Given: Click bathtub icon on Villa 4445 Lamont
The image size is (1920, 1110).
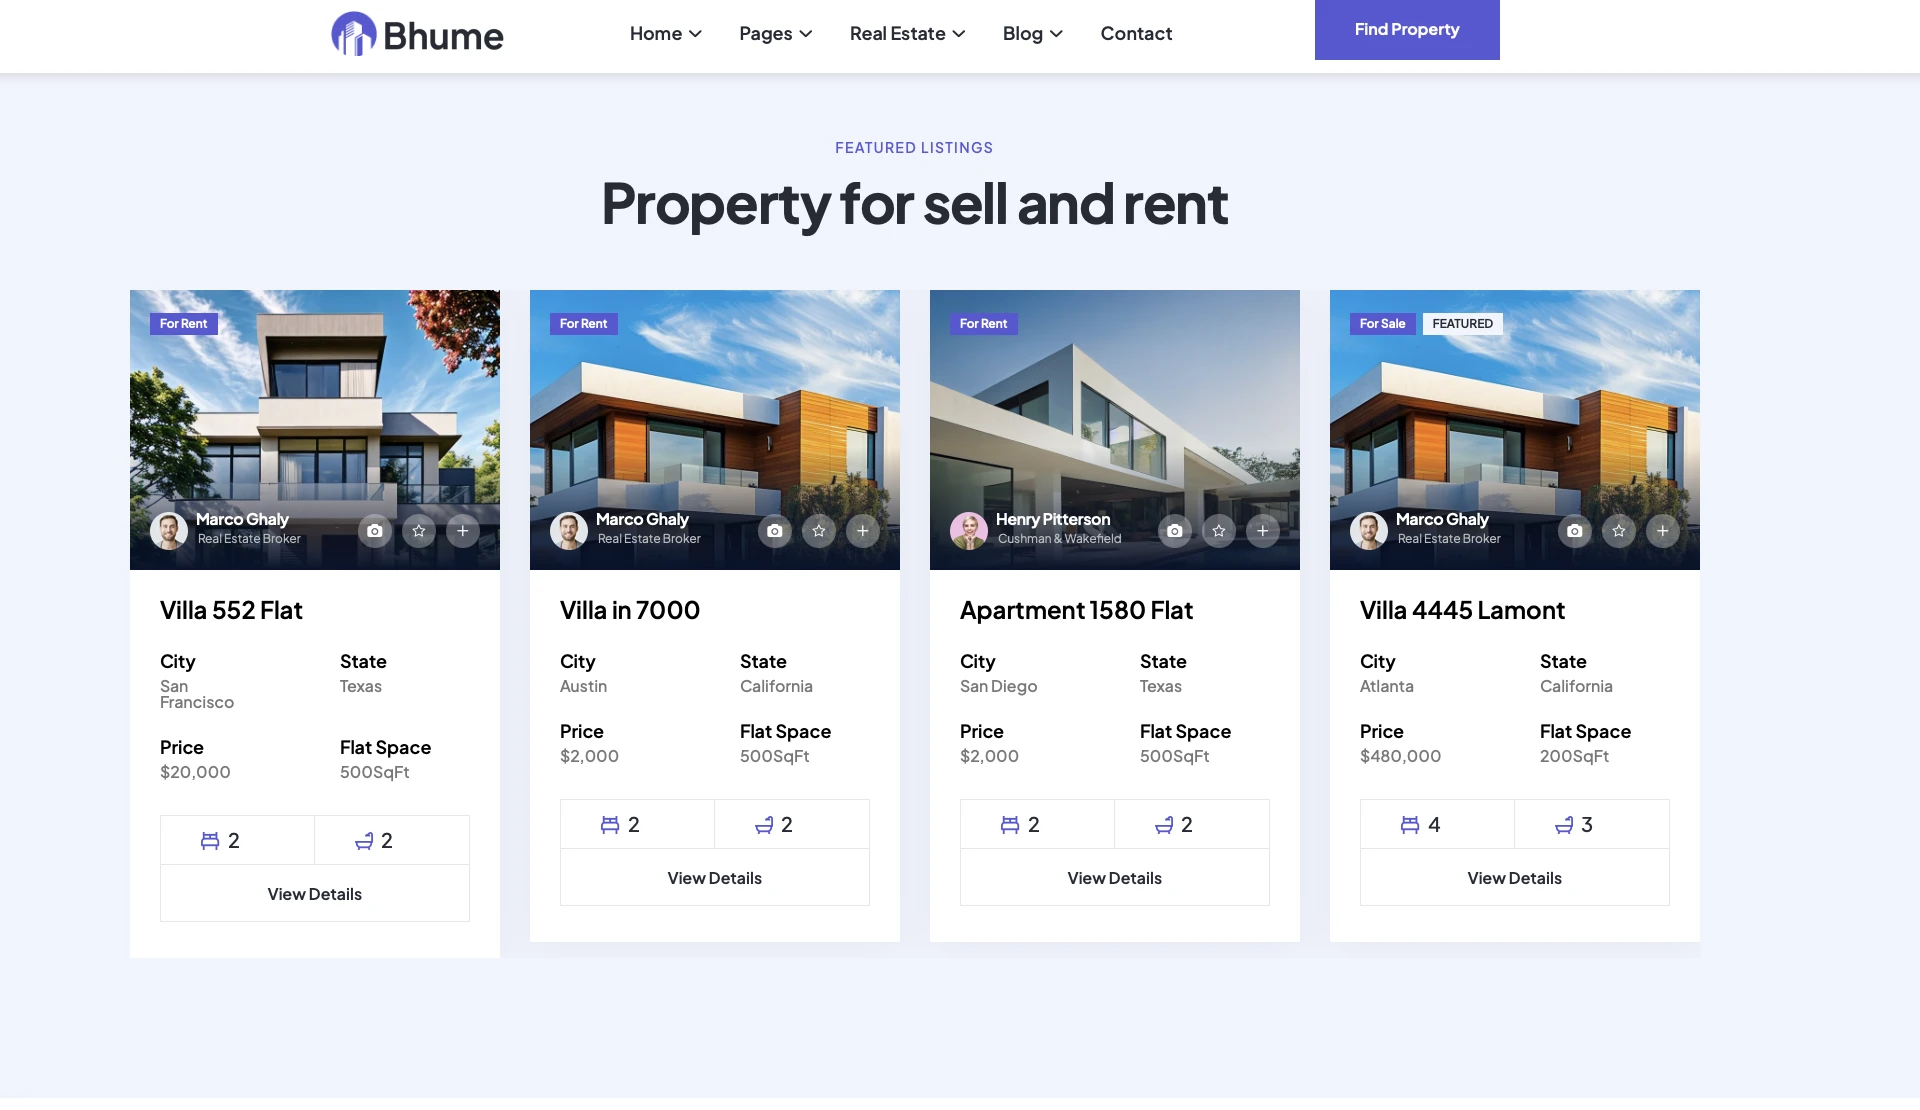Looking at the screenshot, I should pos(1564,825).
